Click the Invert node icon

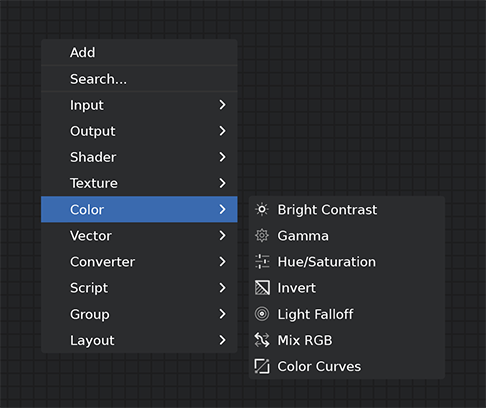point(262,288)
